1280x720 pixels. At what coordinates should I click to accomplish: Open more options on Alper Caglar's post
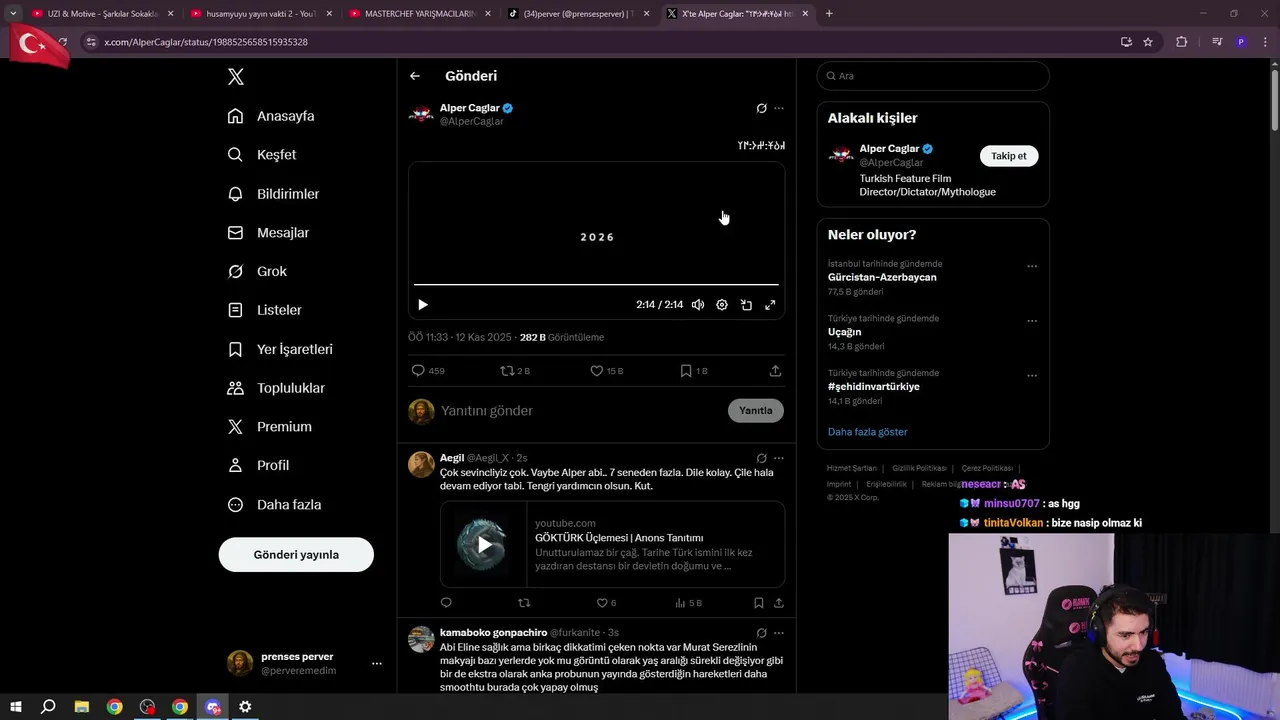(779, 108)
